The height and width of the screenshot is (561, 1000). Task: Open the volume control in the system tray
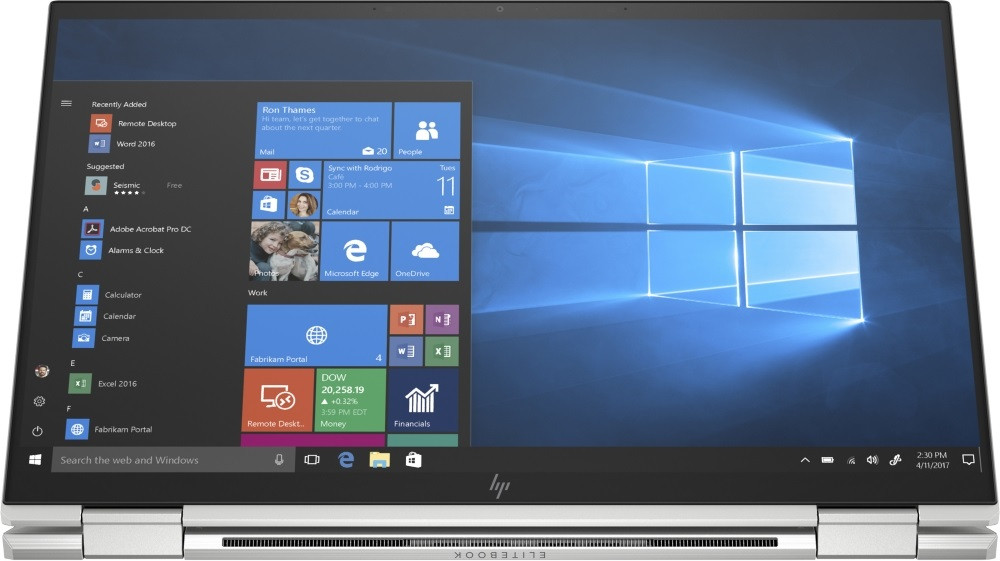pos(872,460)
